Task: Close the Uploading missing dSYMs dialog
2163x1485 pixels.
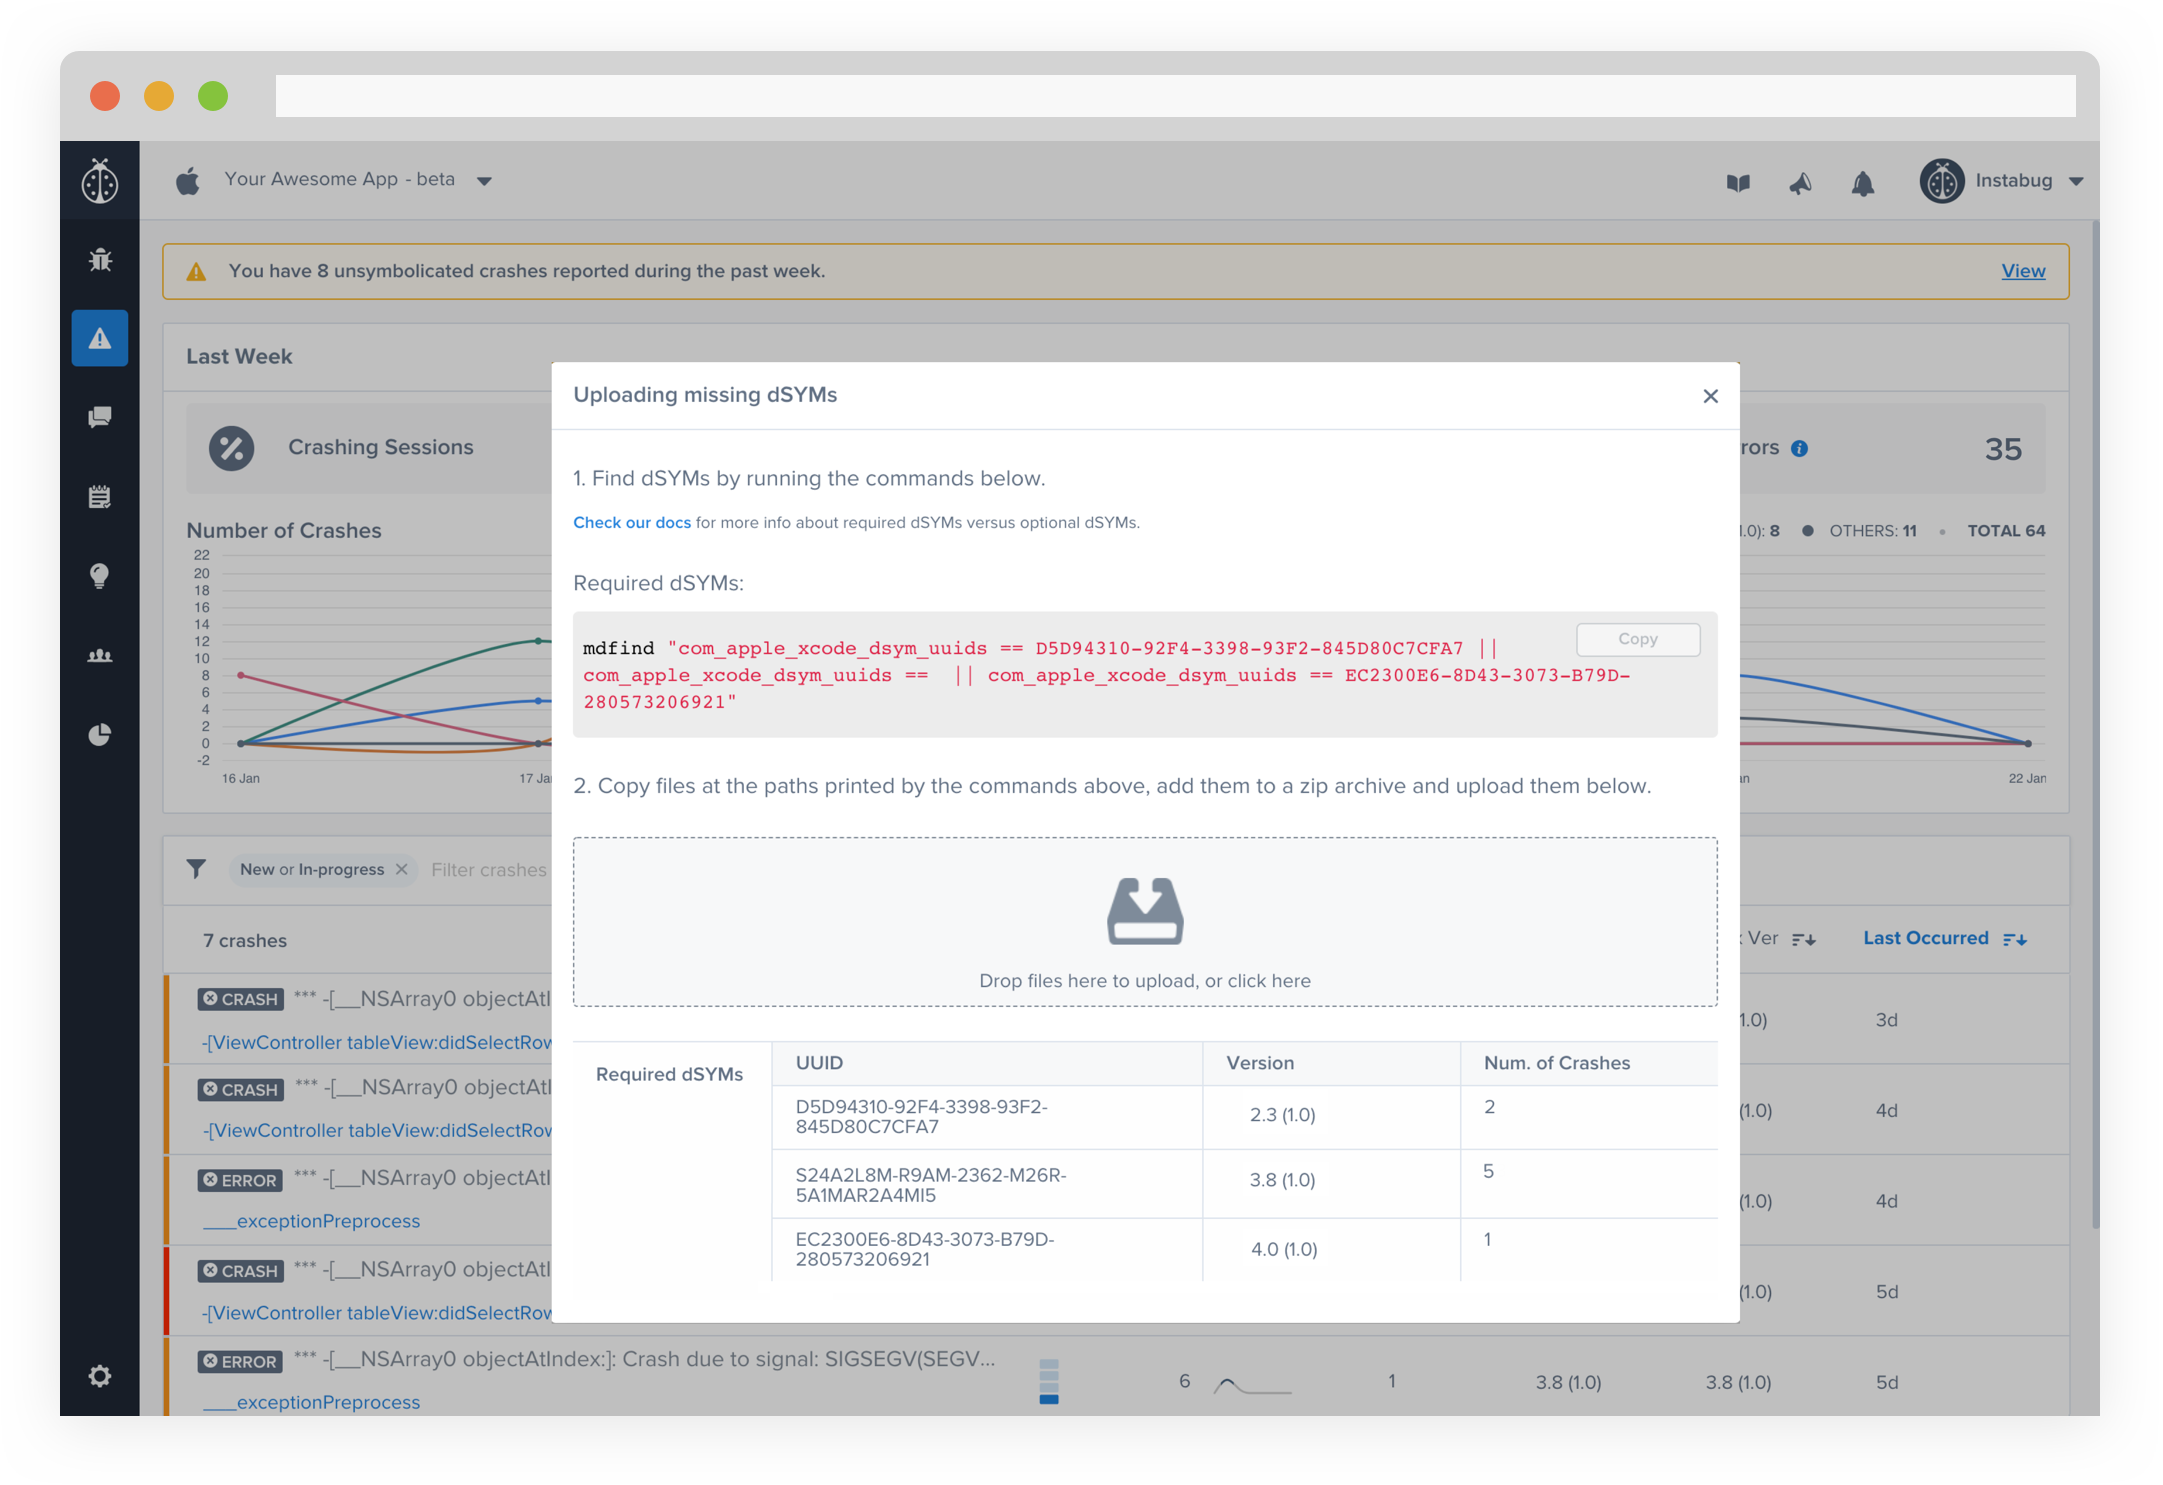Action: pos(1710,396)
